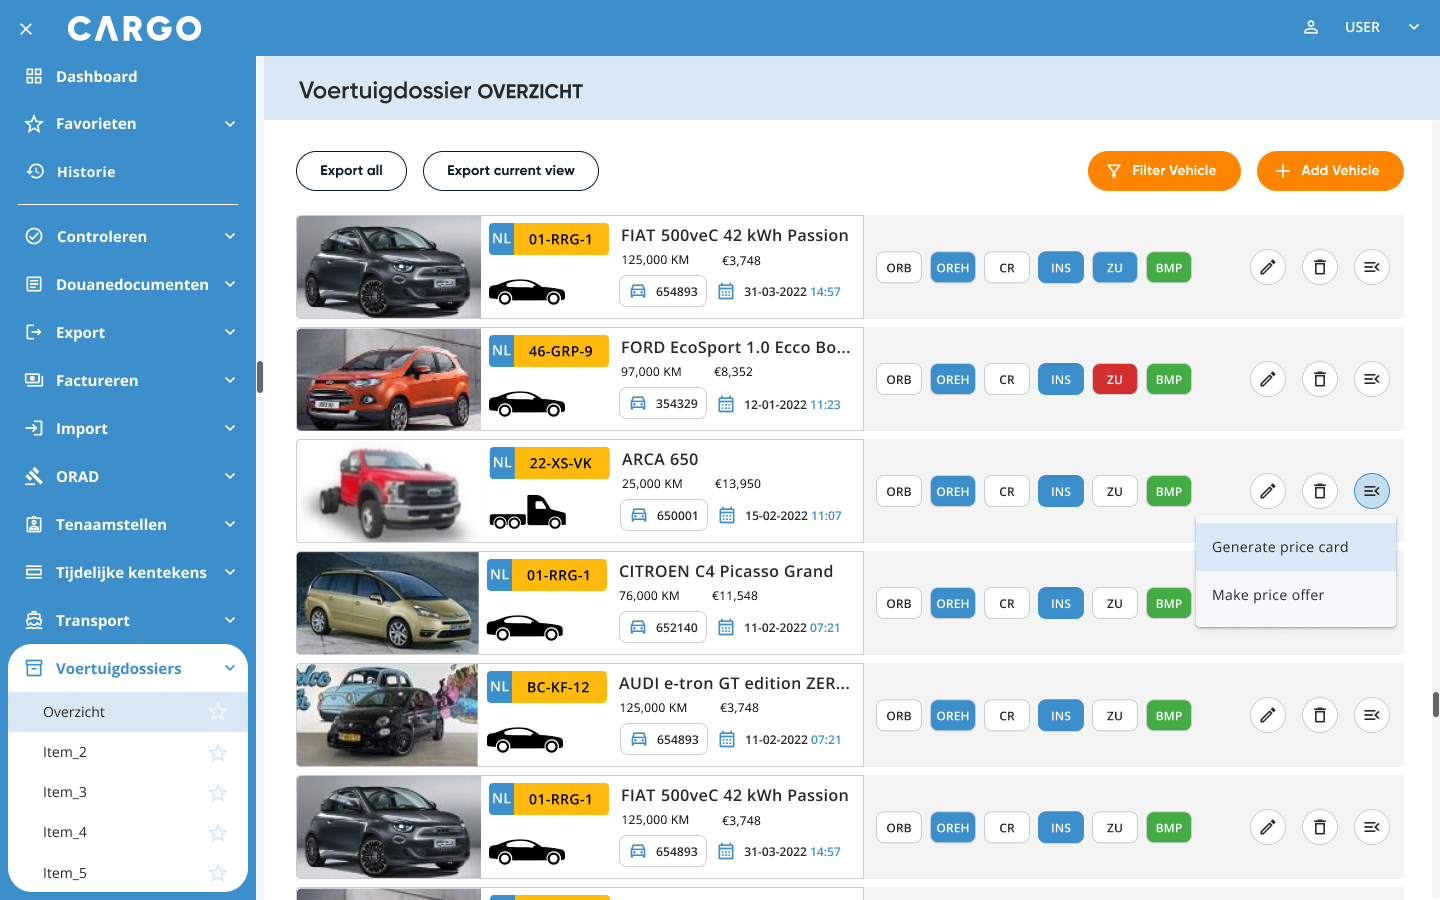Click the Filter Vehicle funnel icon
This screenshot has height=900, width=1440.
point(1113,171)
